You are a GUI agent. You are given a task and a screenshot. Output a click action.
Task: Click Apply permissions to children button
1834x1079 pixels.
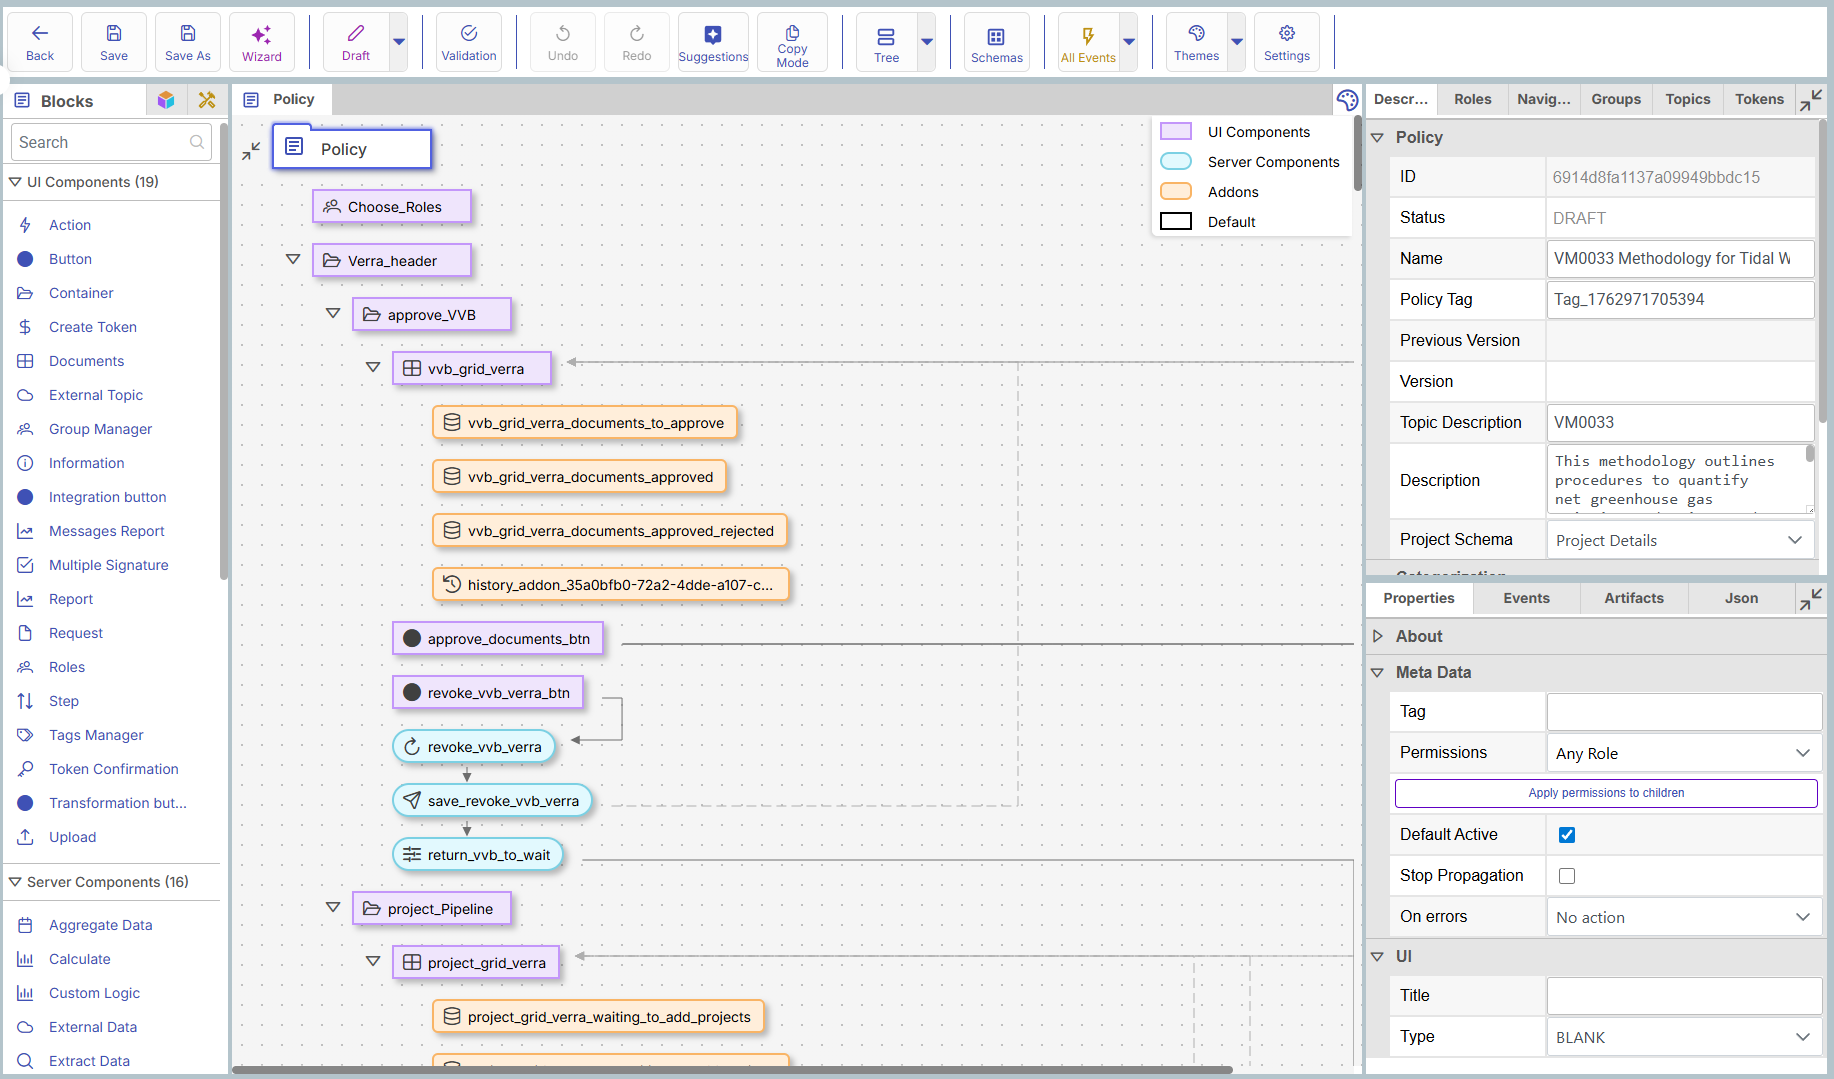point(1606,793)
